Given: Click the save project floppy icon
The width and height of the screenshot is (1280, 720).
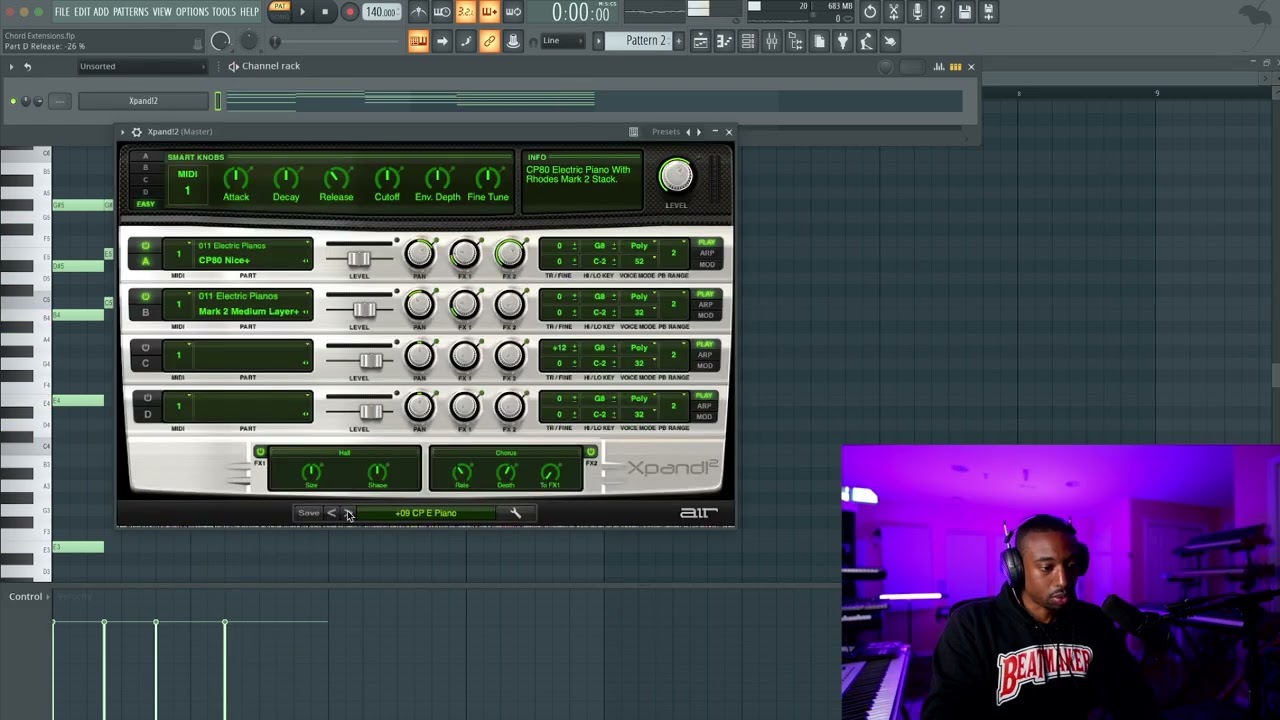Looking at the screenshot, I should click(965, 12).
